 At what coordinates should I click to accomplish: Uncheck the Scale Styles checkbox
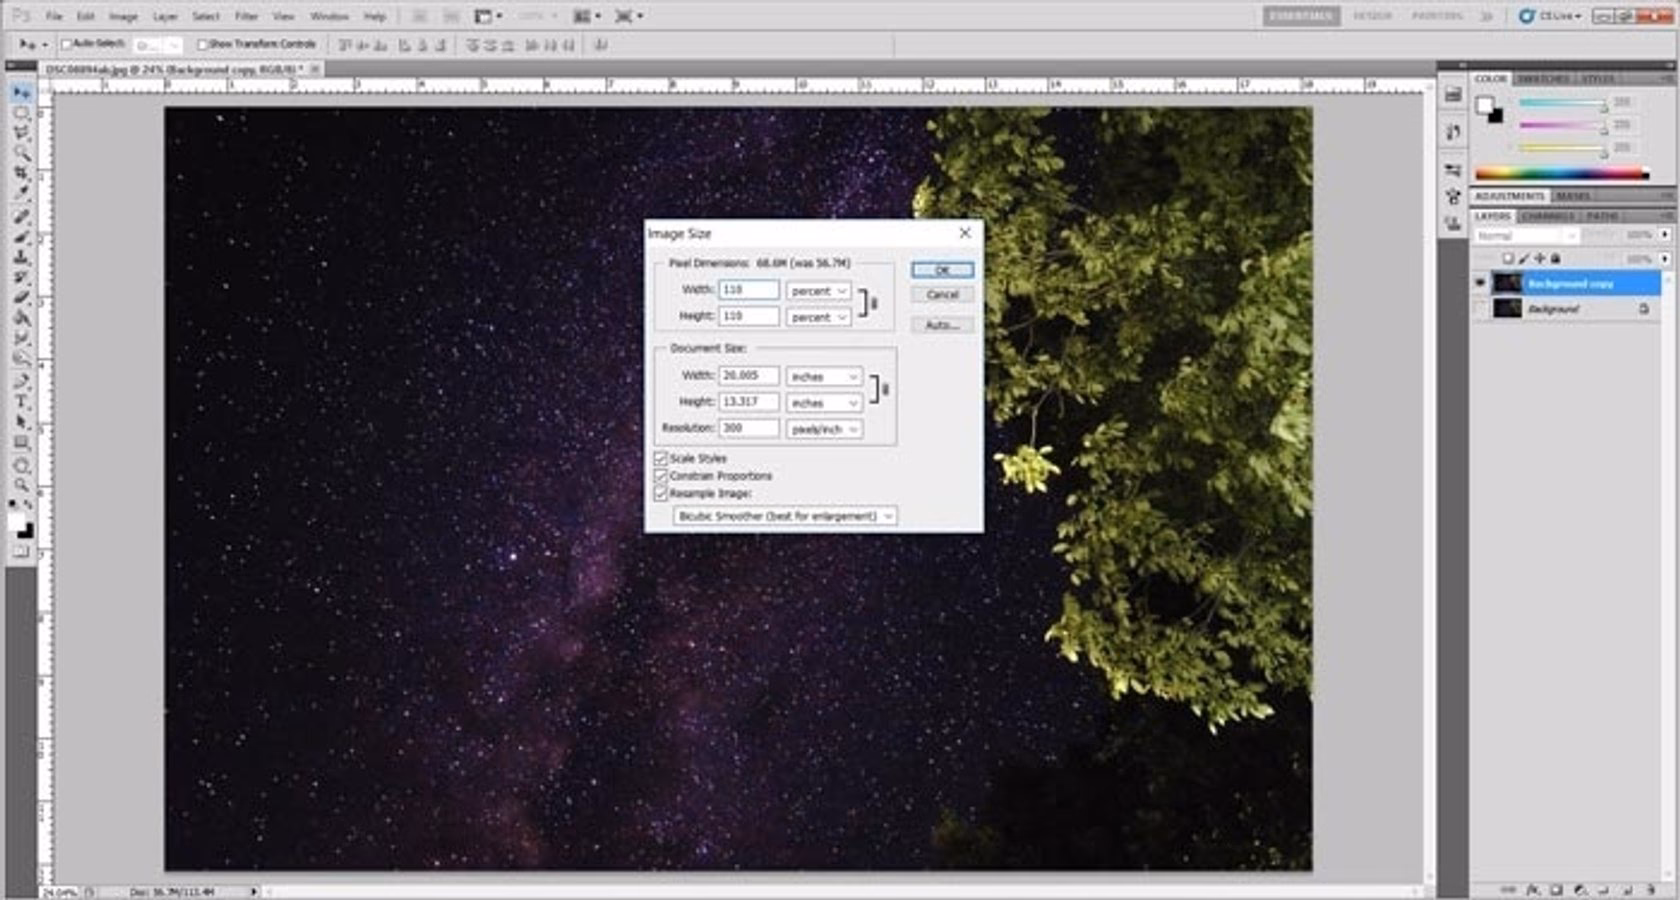point(661,458)
